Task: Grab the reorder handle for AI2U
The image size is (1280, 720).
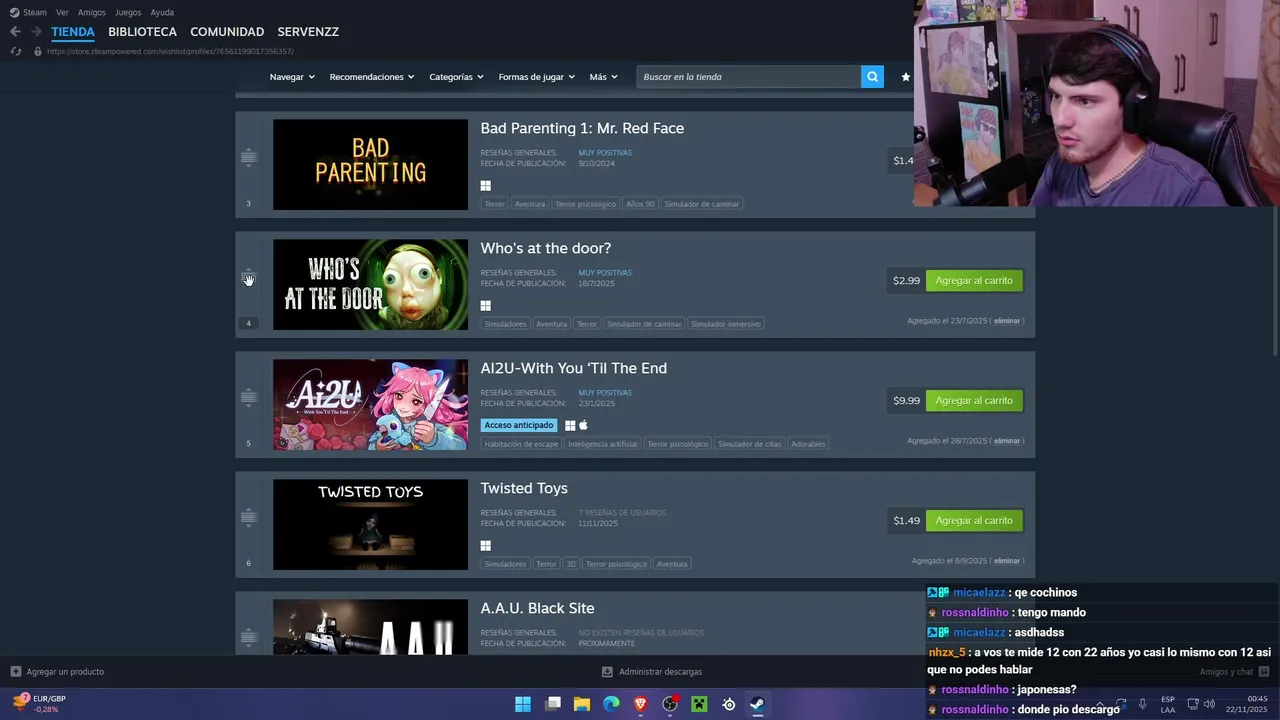Action: click(248, 397)
